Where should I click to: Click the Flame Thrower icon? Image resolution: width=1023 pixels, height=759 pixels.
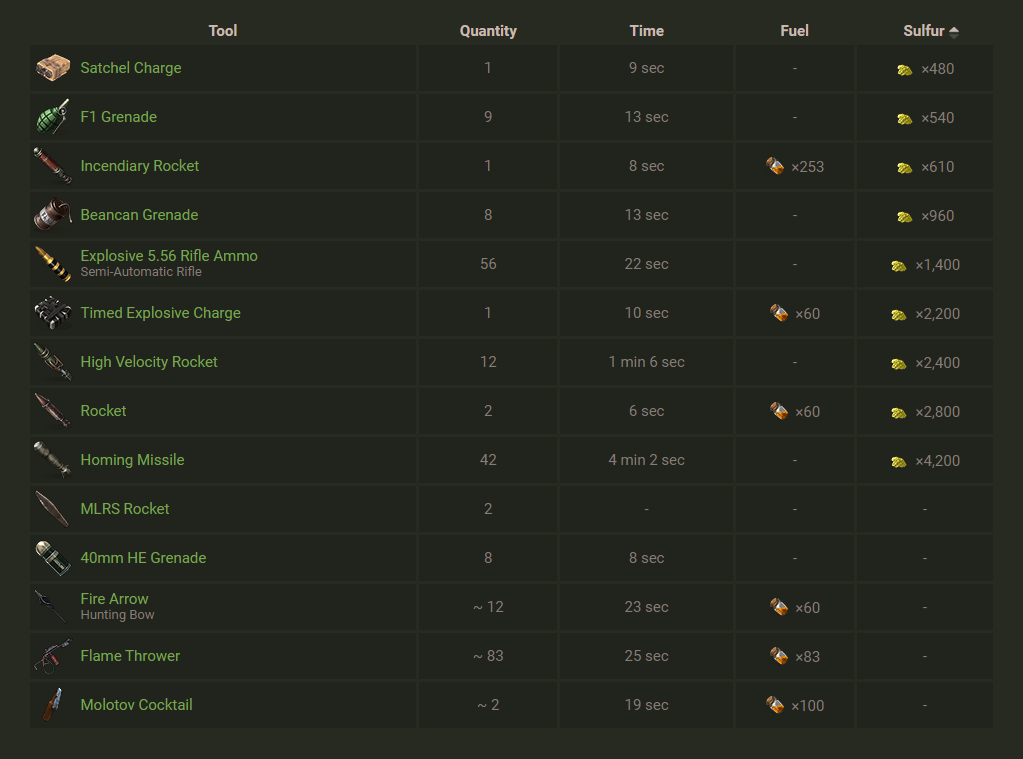[52, 656]
